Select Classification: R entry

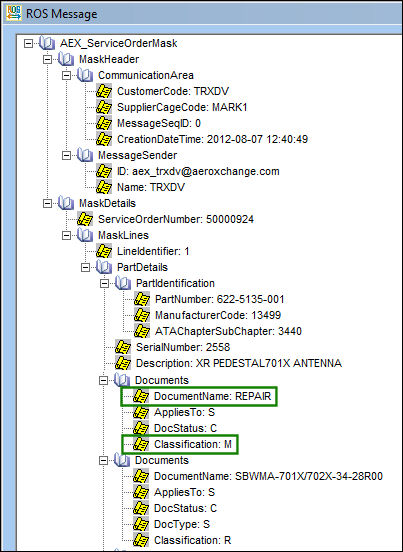click(x=193, y=541)
